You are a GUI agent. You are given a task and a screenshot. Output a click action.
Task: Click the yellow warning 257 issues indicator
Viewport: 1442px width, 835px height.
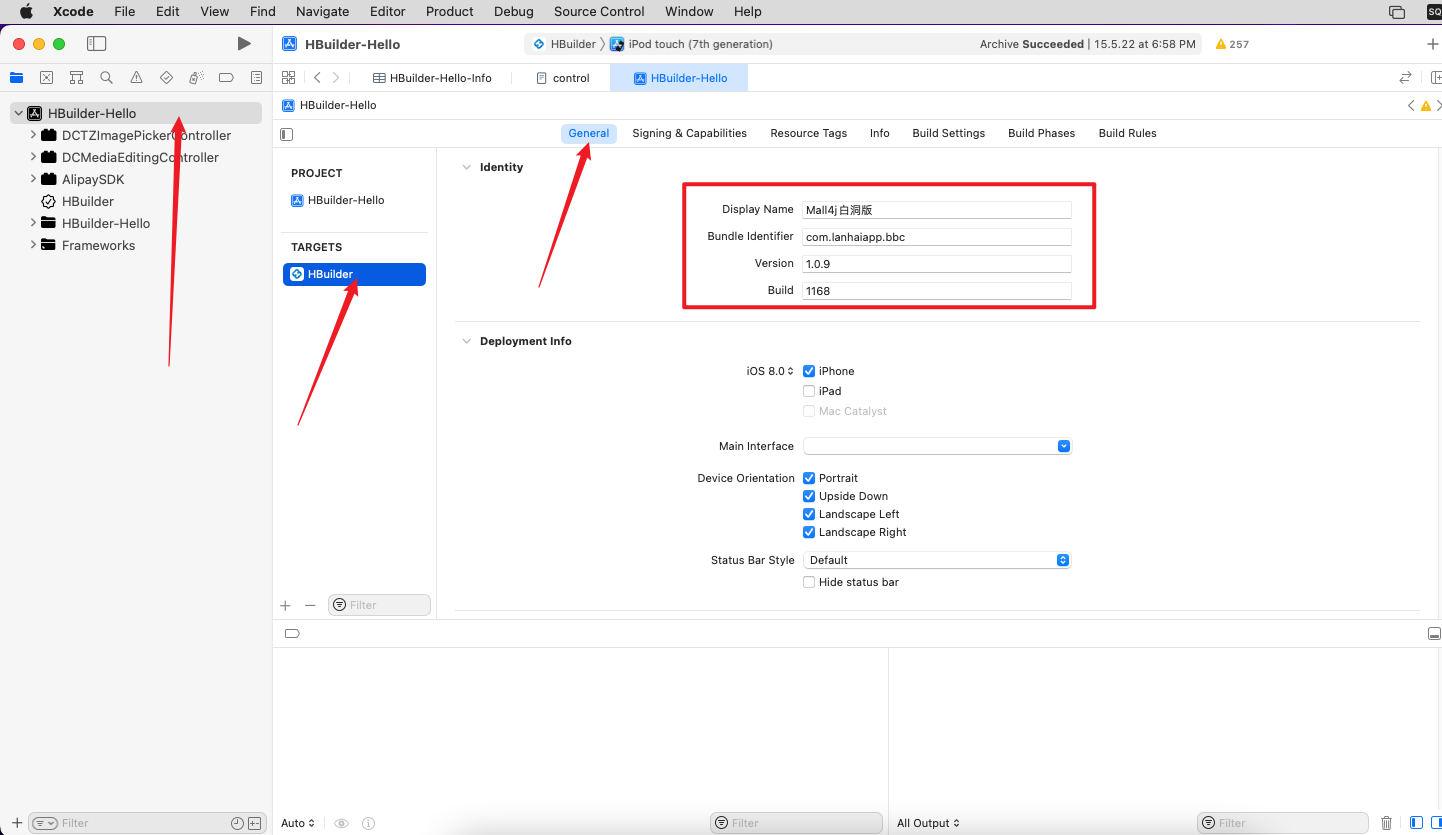tap(1232, 44)
